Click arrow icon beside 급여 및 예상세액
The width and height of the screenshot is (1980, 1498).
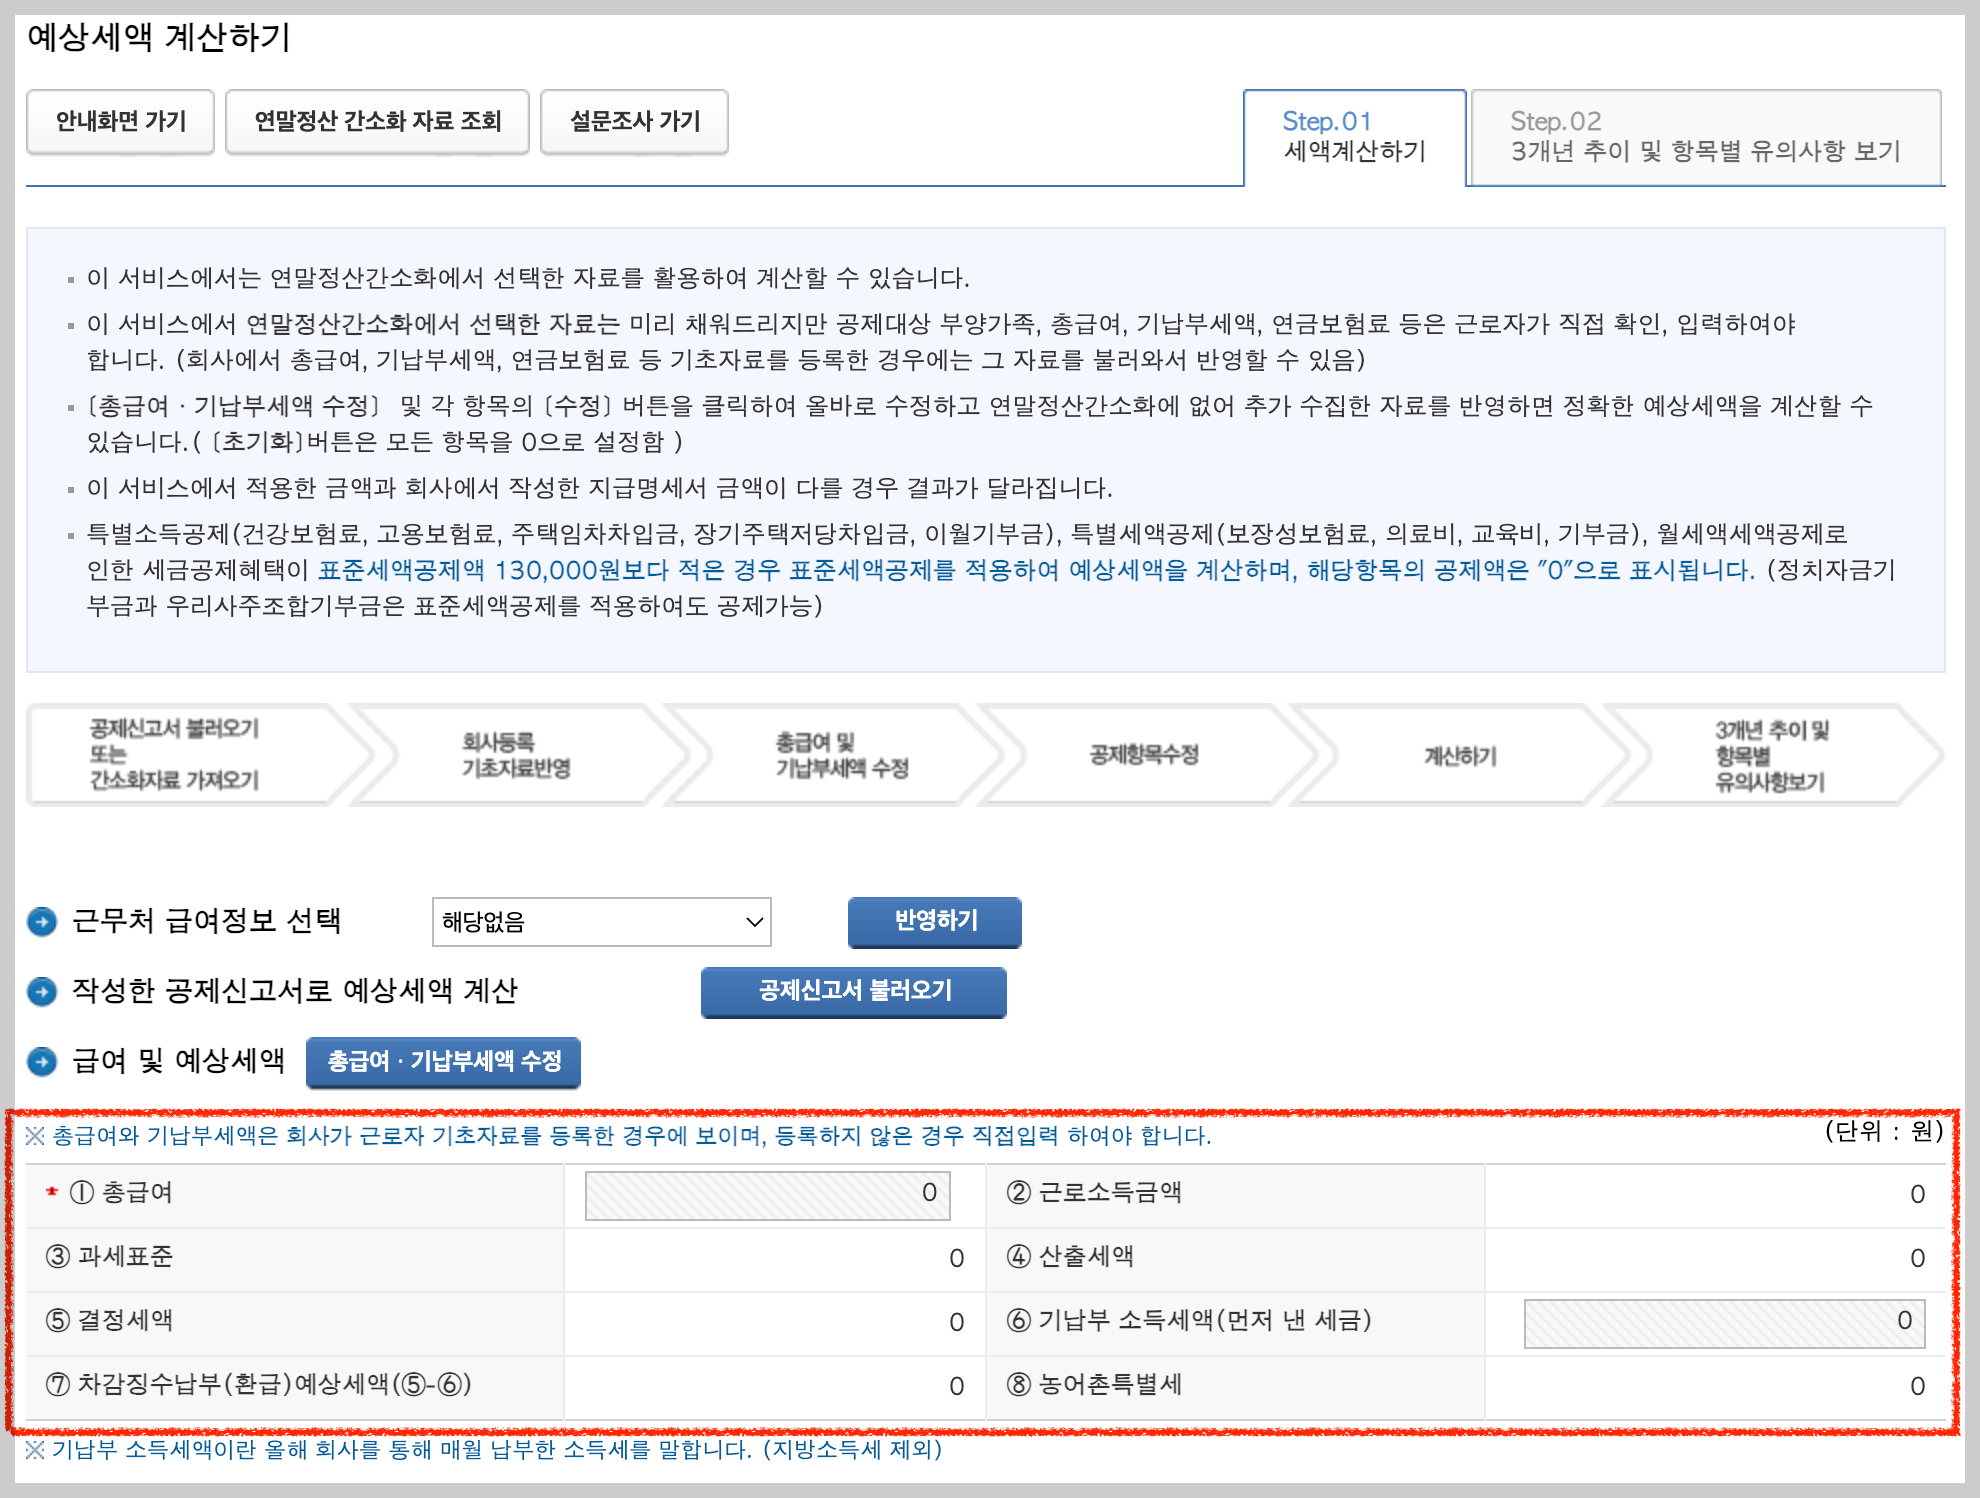[x=42, y=1061]
